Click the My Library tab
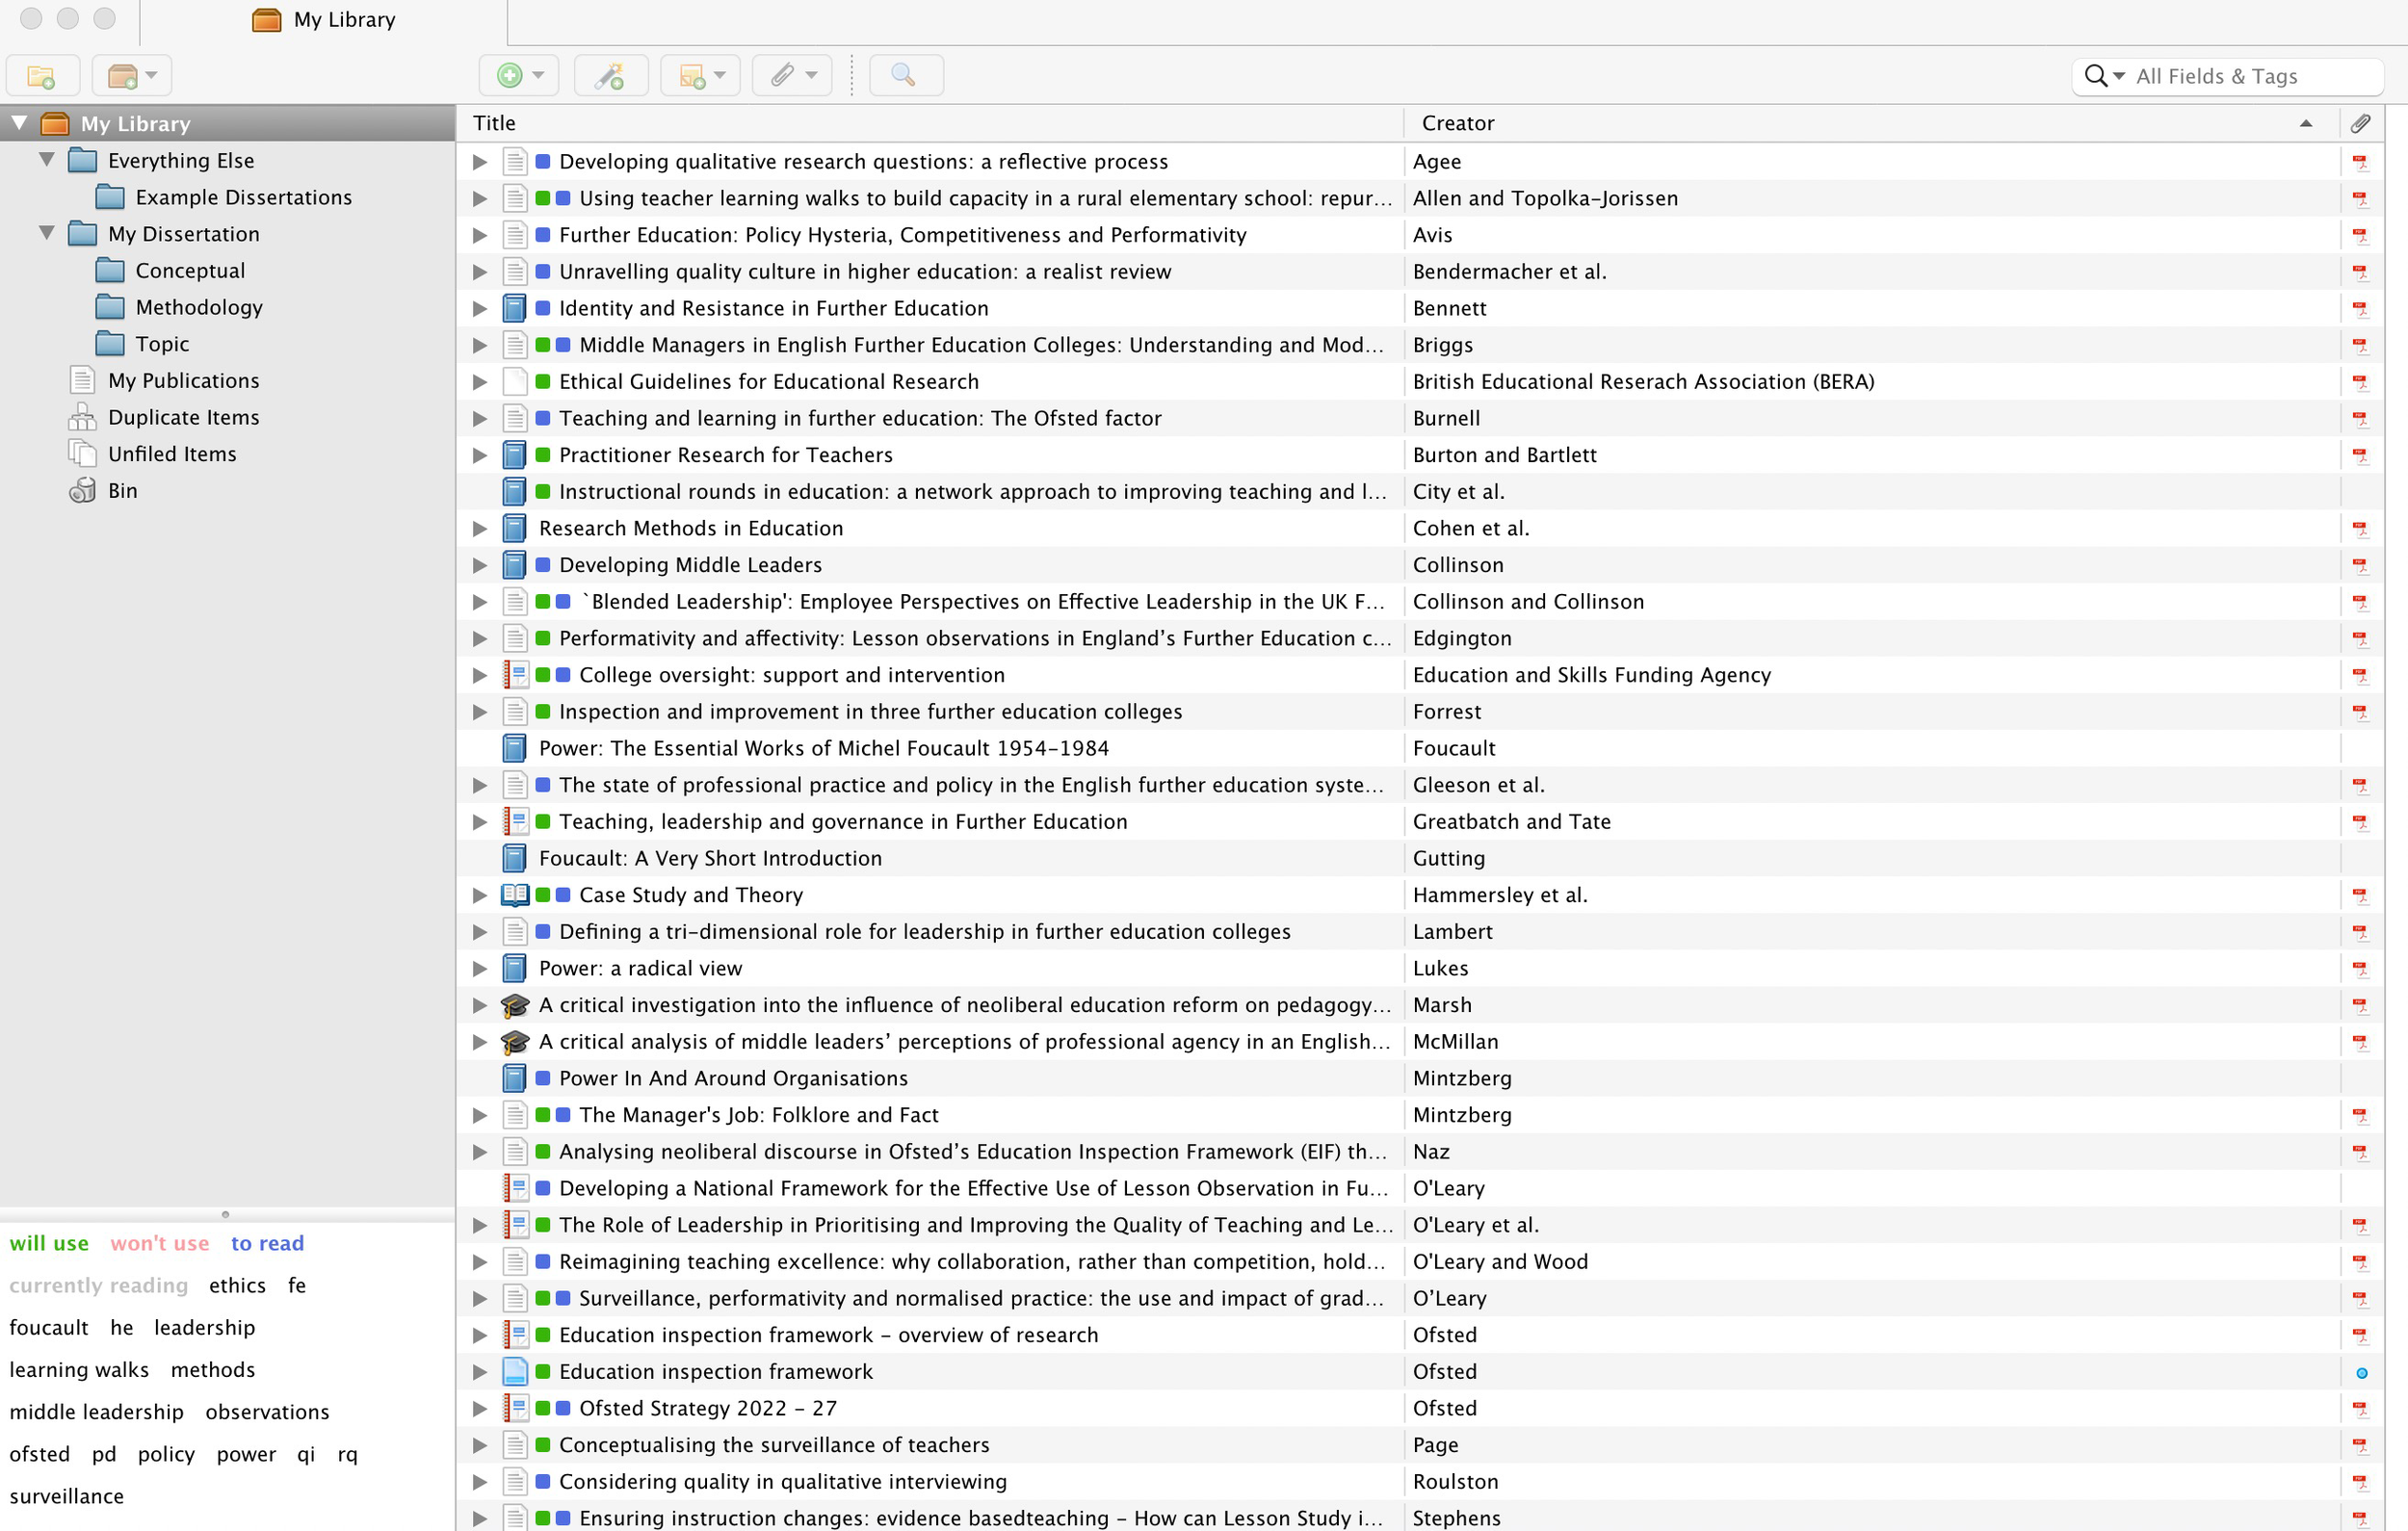The height and width of the screenshot is (1531, 2408). coord(324,20)
